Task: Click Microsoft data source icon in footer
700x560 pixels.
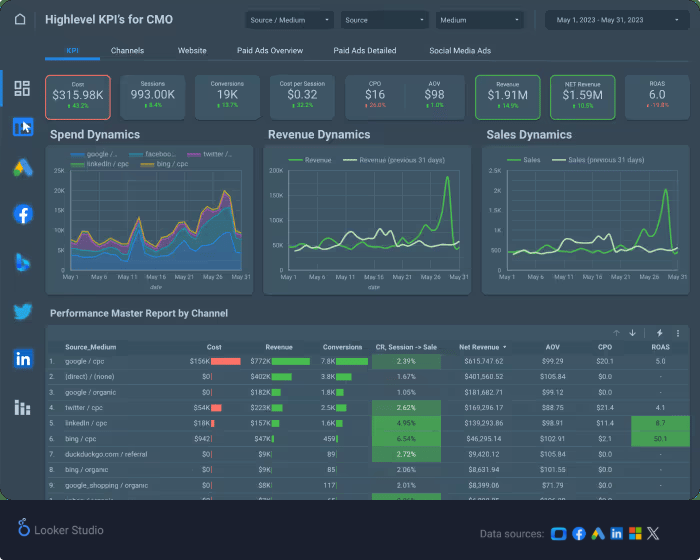Action: pyautogui.click(x=635, y=533)
